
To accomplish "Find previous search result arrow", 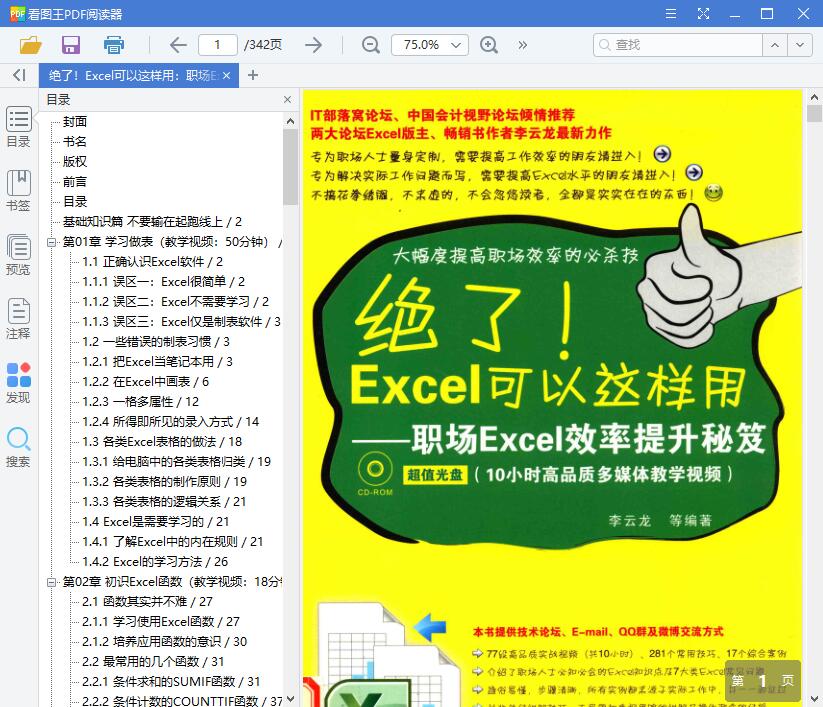I will point(775,45).
